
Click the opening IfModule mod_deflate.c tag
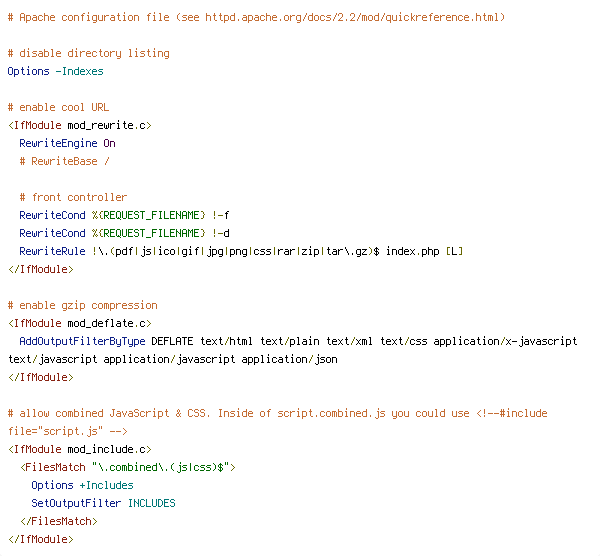click(x=79, y=323)
